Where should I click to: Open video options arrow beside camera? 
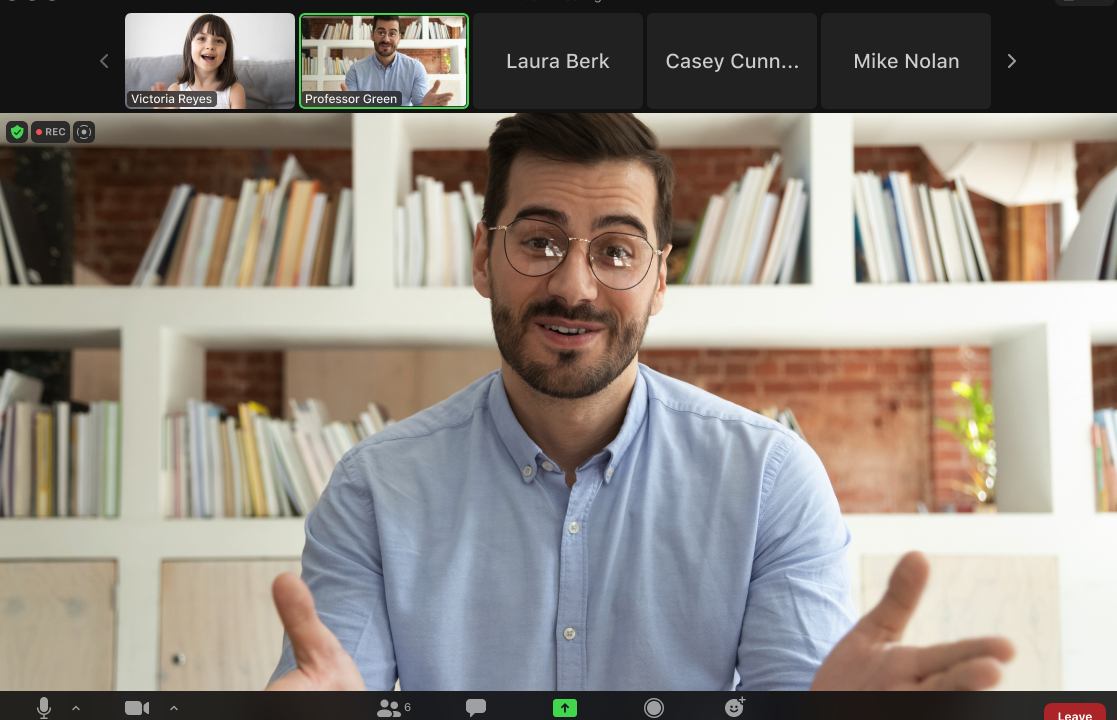(174, 708)
